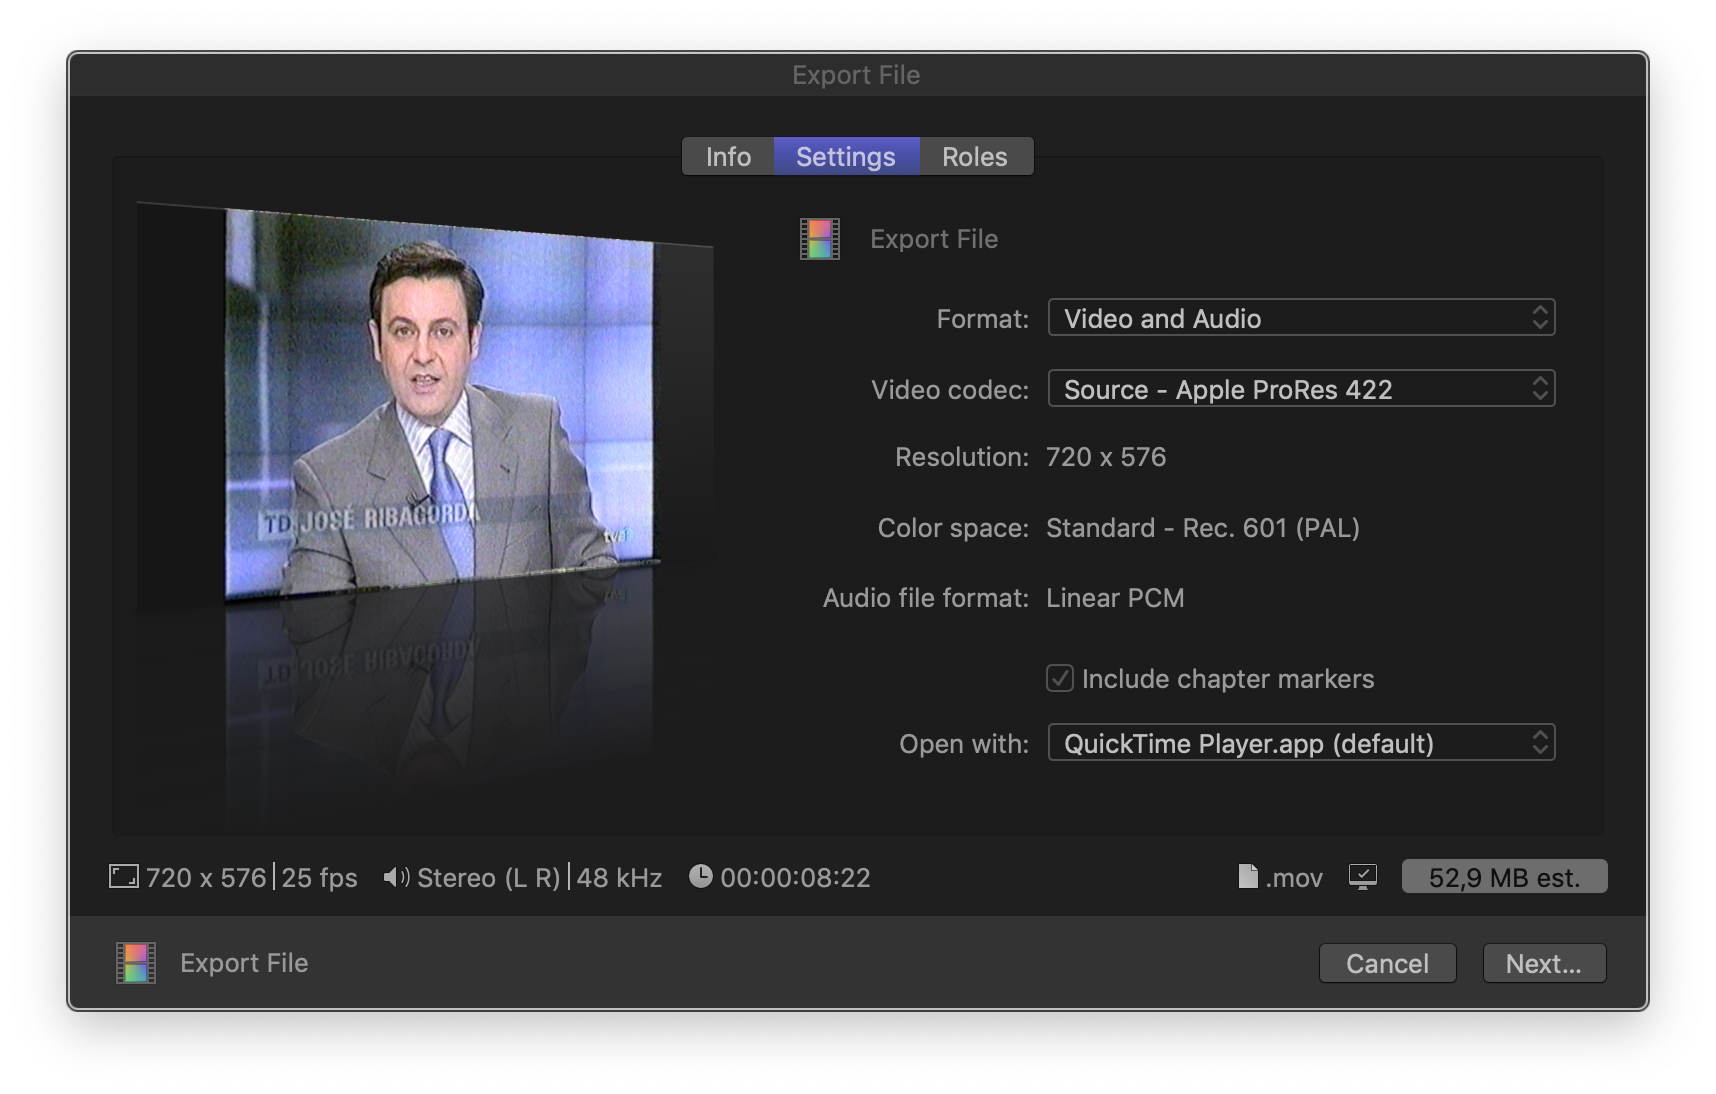Click the .mov file document icon
This screenshot has width=1716, height=1094.
click(1248, 876)
